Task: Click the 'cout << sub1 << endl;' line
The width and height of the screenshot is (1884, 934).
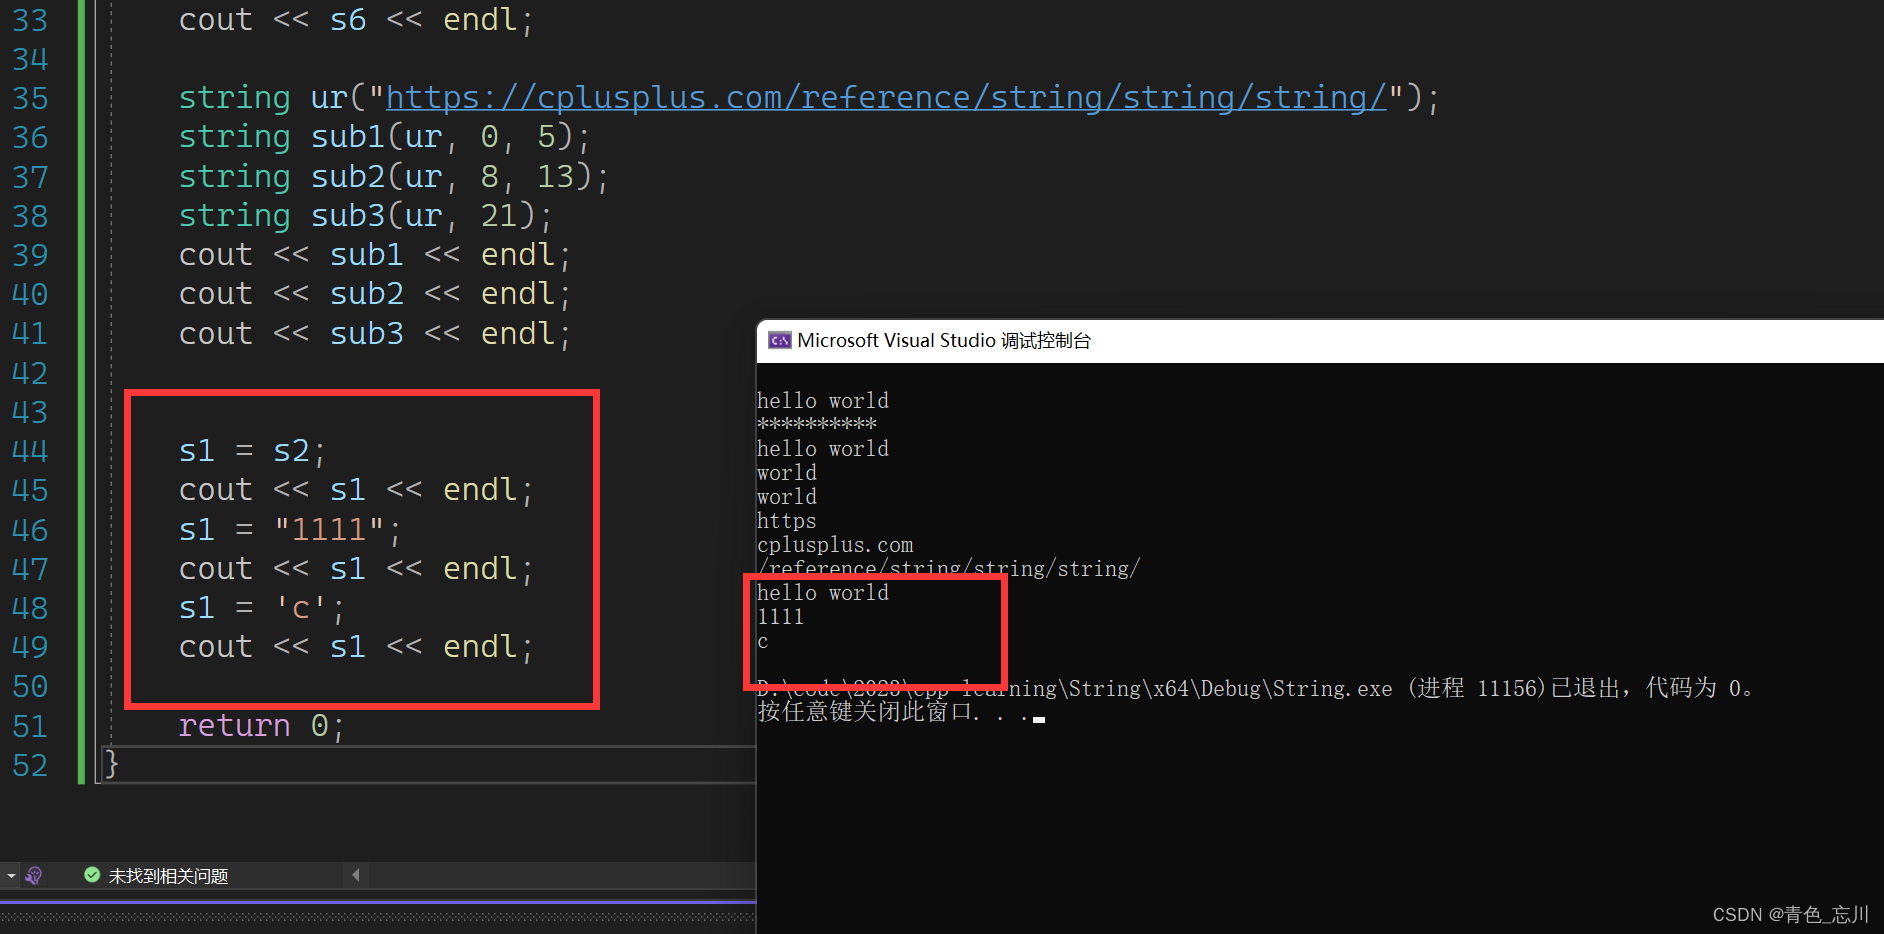Action: (x=374, y=255)
